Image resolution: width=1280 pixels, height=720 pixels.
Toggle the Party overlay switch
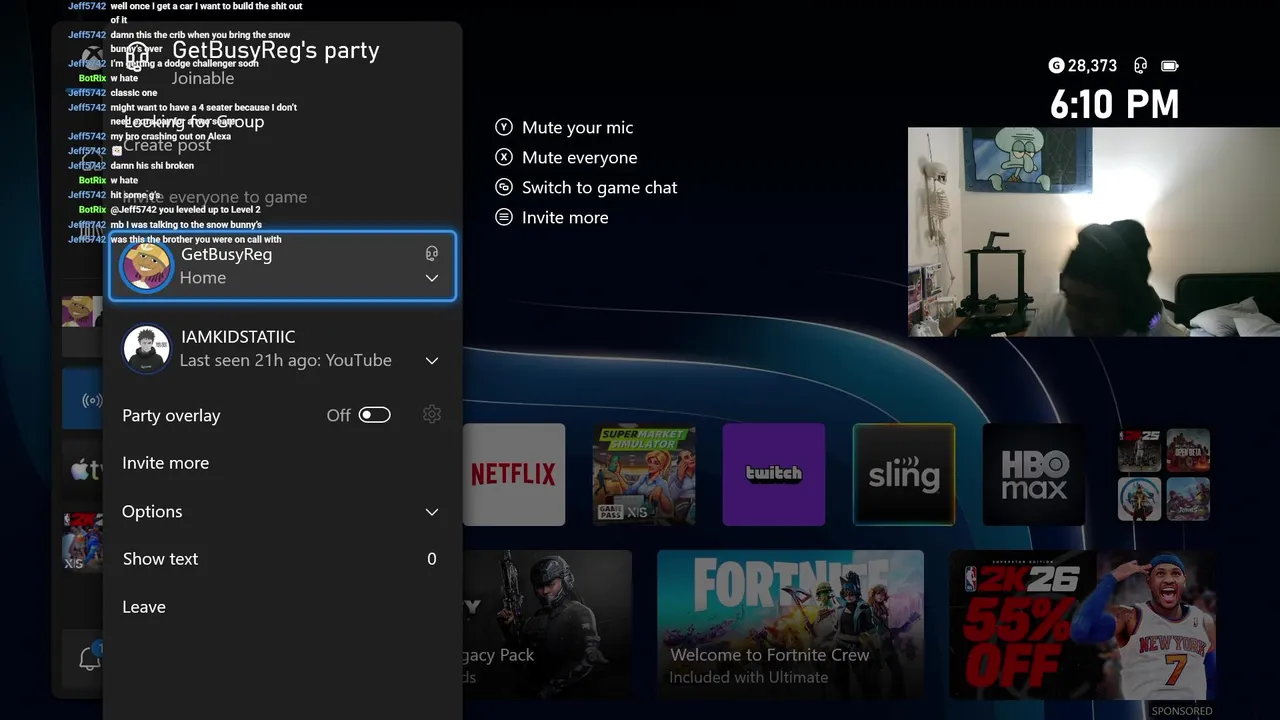375,415
